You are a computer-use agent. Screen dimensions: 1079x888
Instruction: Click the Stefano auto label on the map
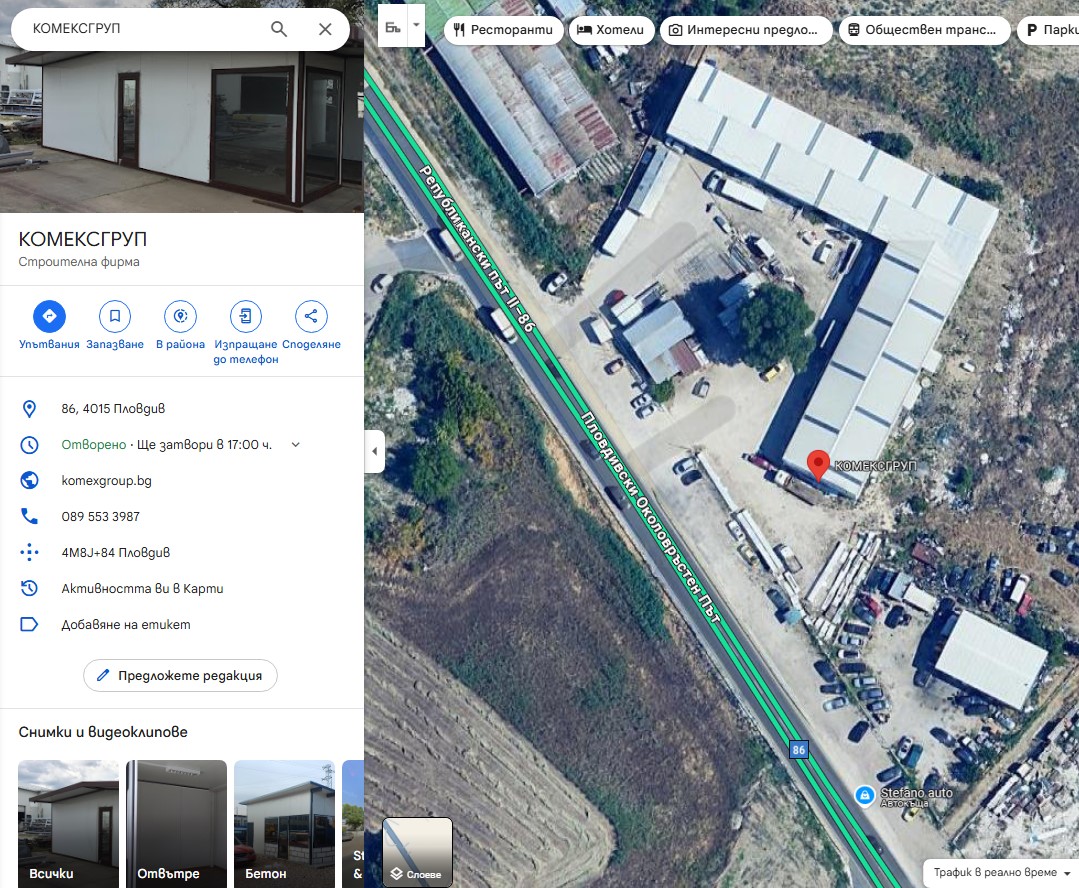pos(917,793)
